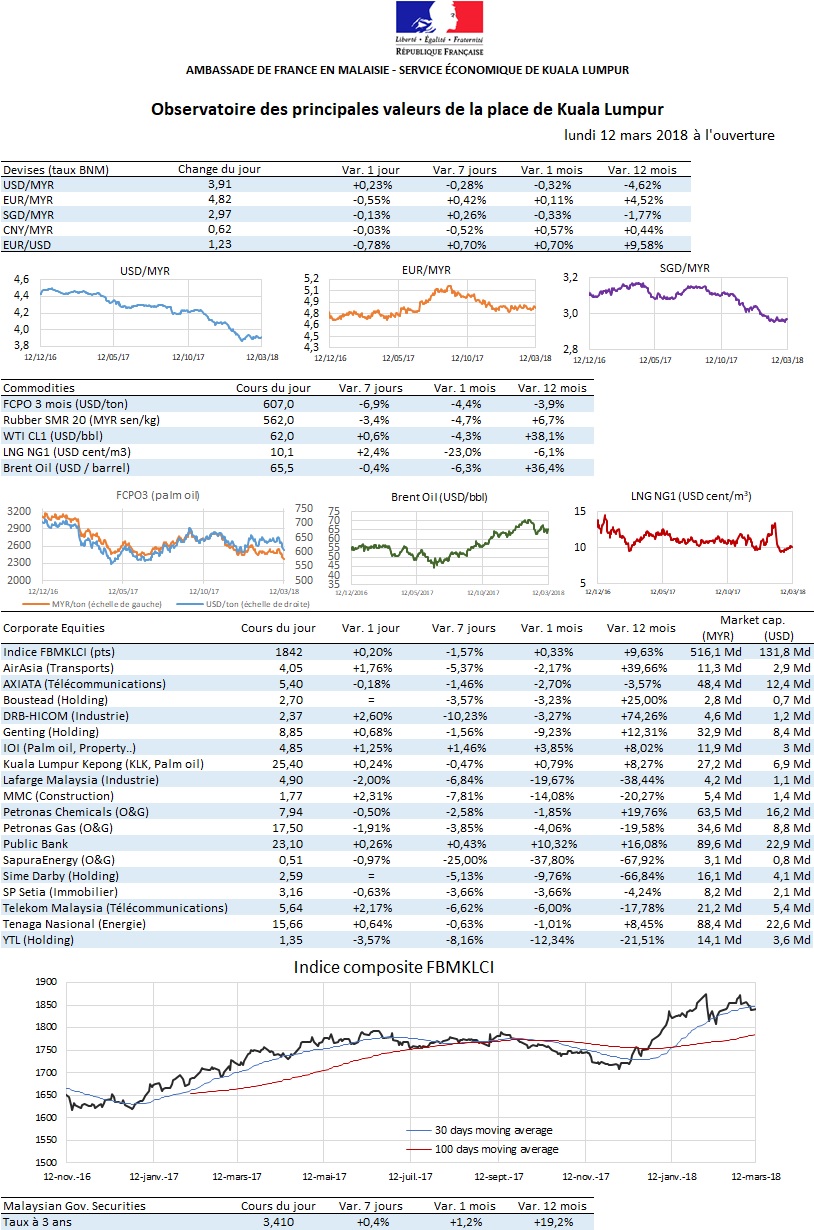Select the 'Lafarge Malaysia (Industrie)' row label
The width and height of the screenshot is (814, 1230).
[83, 780]
